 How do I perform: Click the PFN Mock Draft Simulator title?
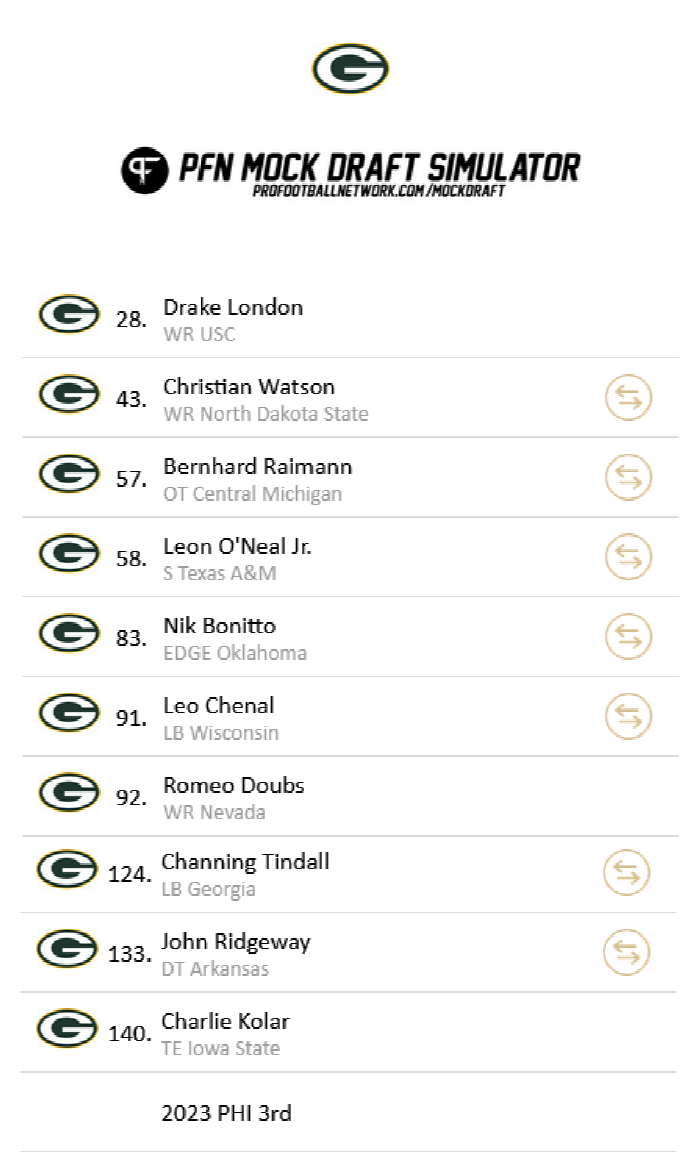pyautogui.click(x=379, y=166)
